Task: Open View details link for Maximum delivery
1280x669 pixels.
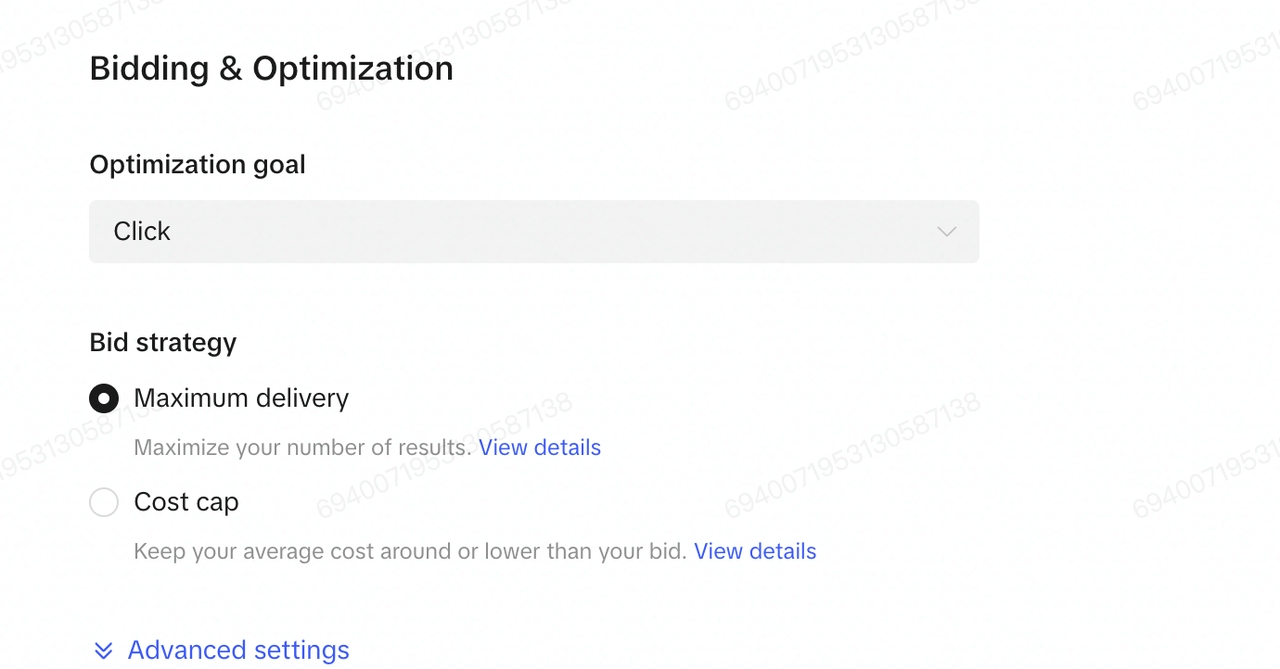Action: (540, 448)
